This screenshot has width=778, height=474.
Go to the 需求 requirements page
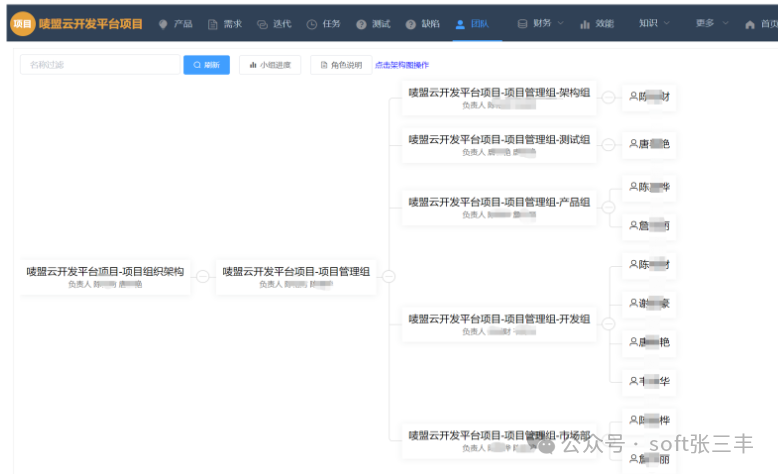coord(225,23)
